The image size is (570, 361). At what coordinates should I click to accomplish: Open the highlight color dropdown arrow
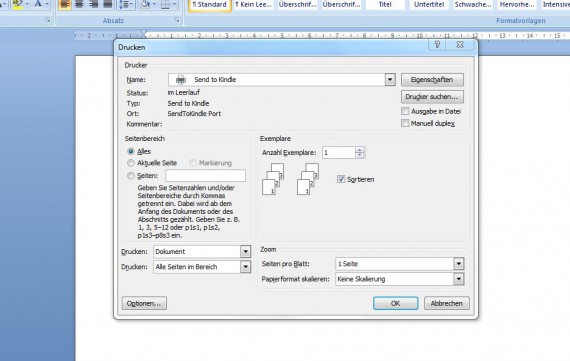pos(27,4)
